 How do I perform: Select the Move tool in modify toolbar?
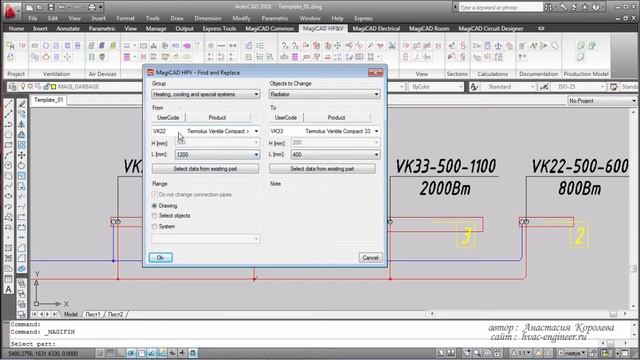pos(22,155)
